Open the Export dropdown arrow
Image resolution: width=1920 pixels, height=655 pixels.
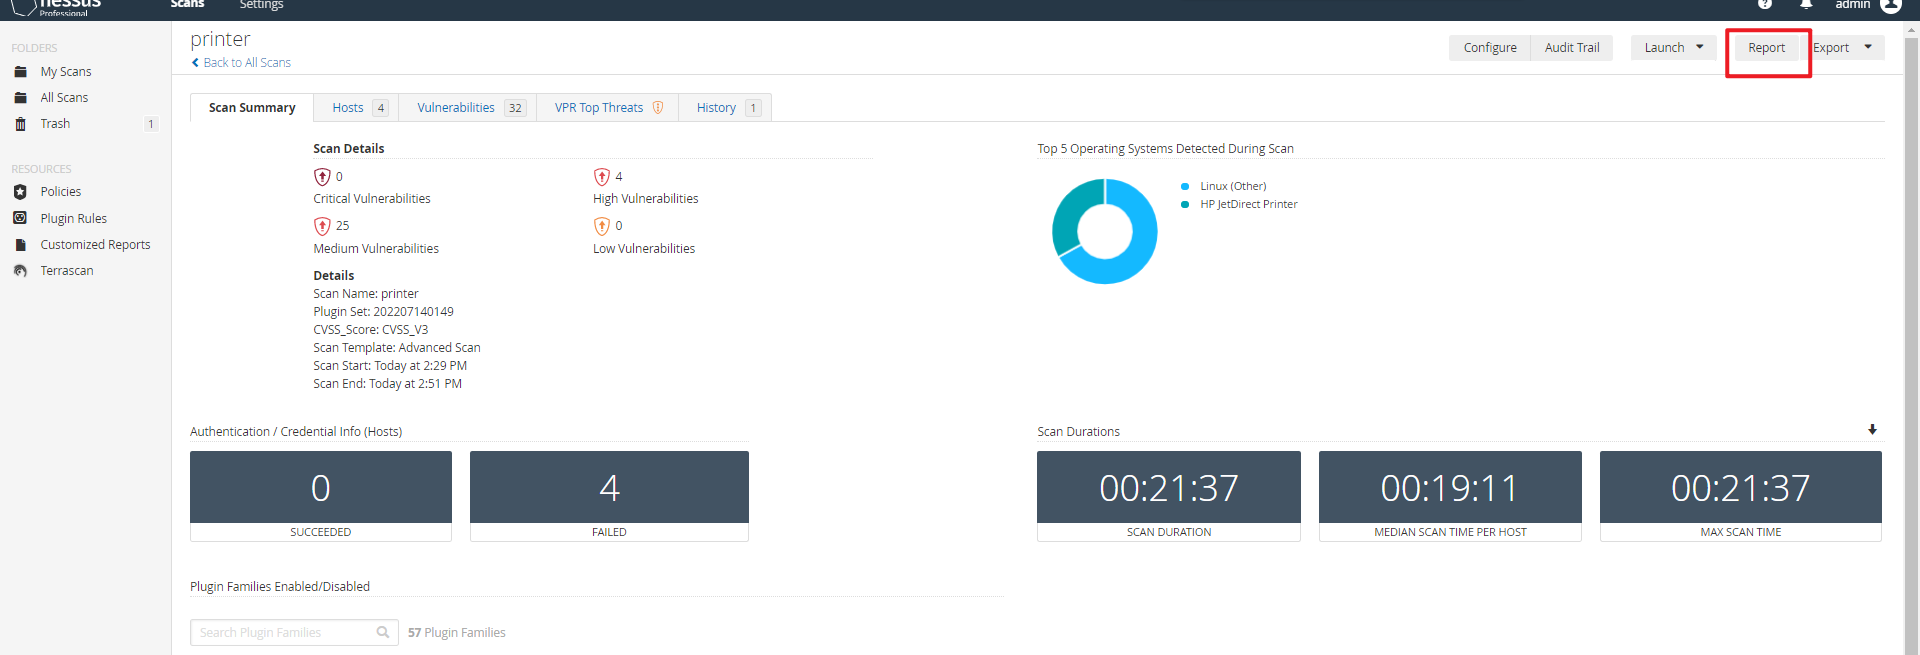click(x=1868, y=47)
